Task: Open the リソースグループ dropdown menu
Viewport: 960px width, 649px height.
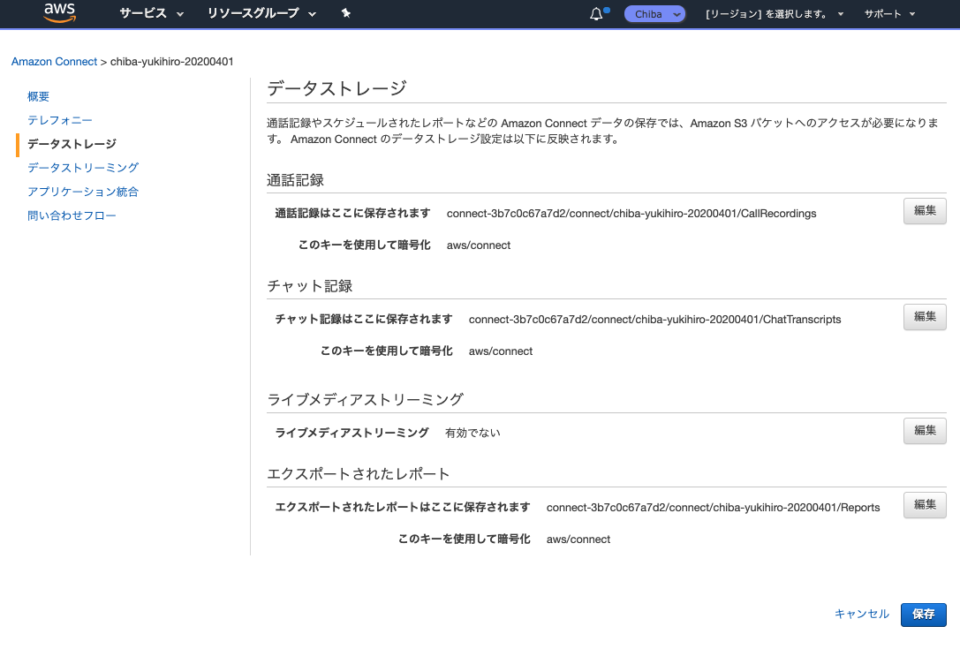Action: (261, 13)
